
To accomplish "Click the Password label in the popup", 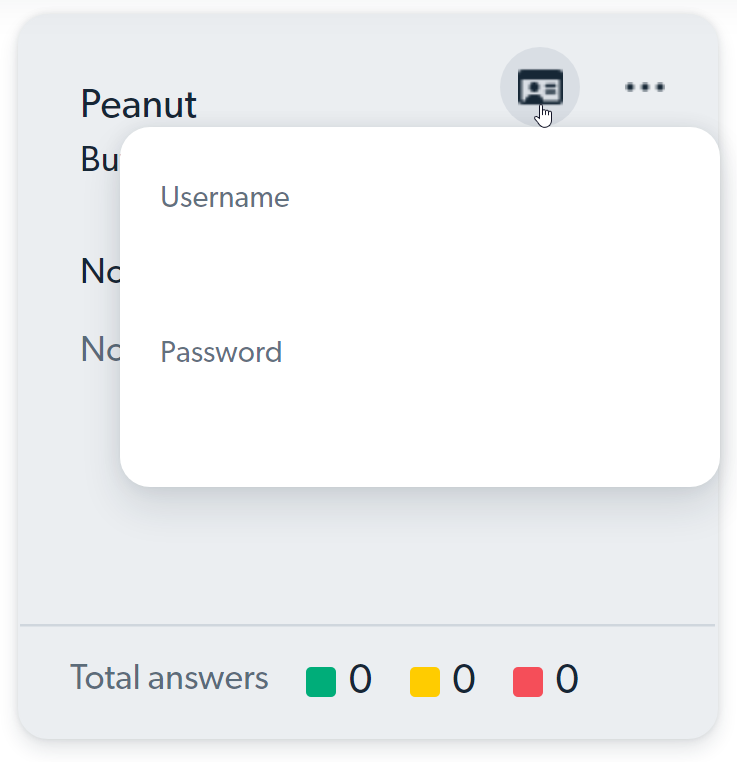I will pyautogui.click(x=221, y=351).
